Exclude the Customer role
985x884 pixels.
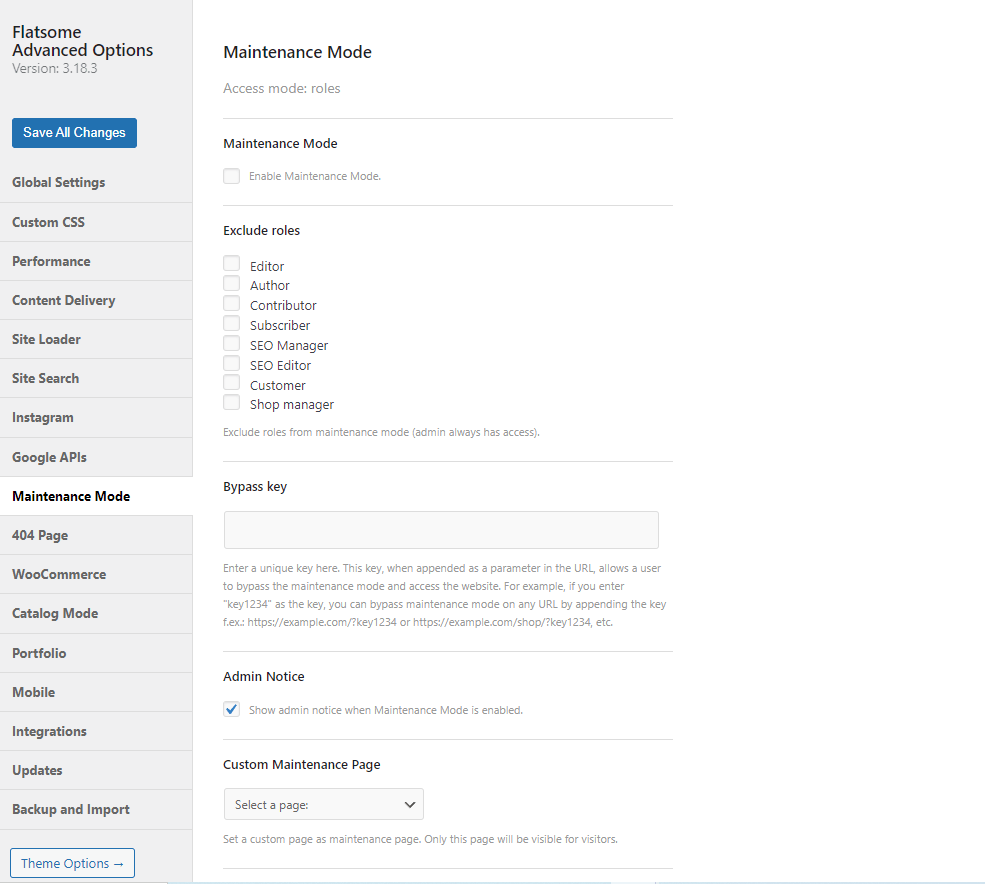[231, 383]
